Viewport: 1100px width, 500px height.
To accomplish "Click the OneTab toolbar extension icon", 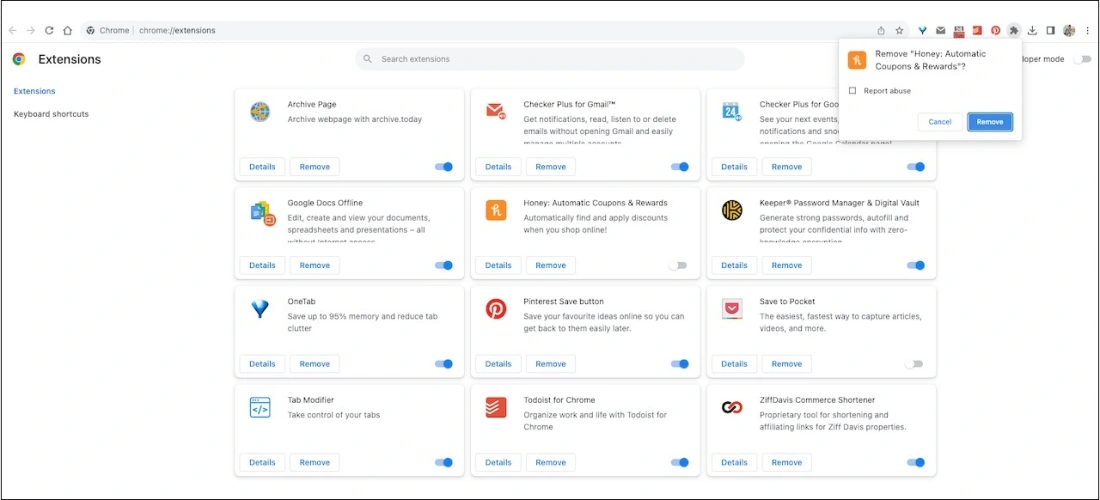I will (x=921, y=30).
